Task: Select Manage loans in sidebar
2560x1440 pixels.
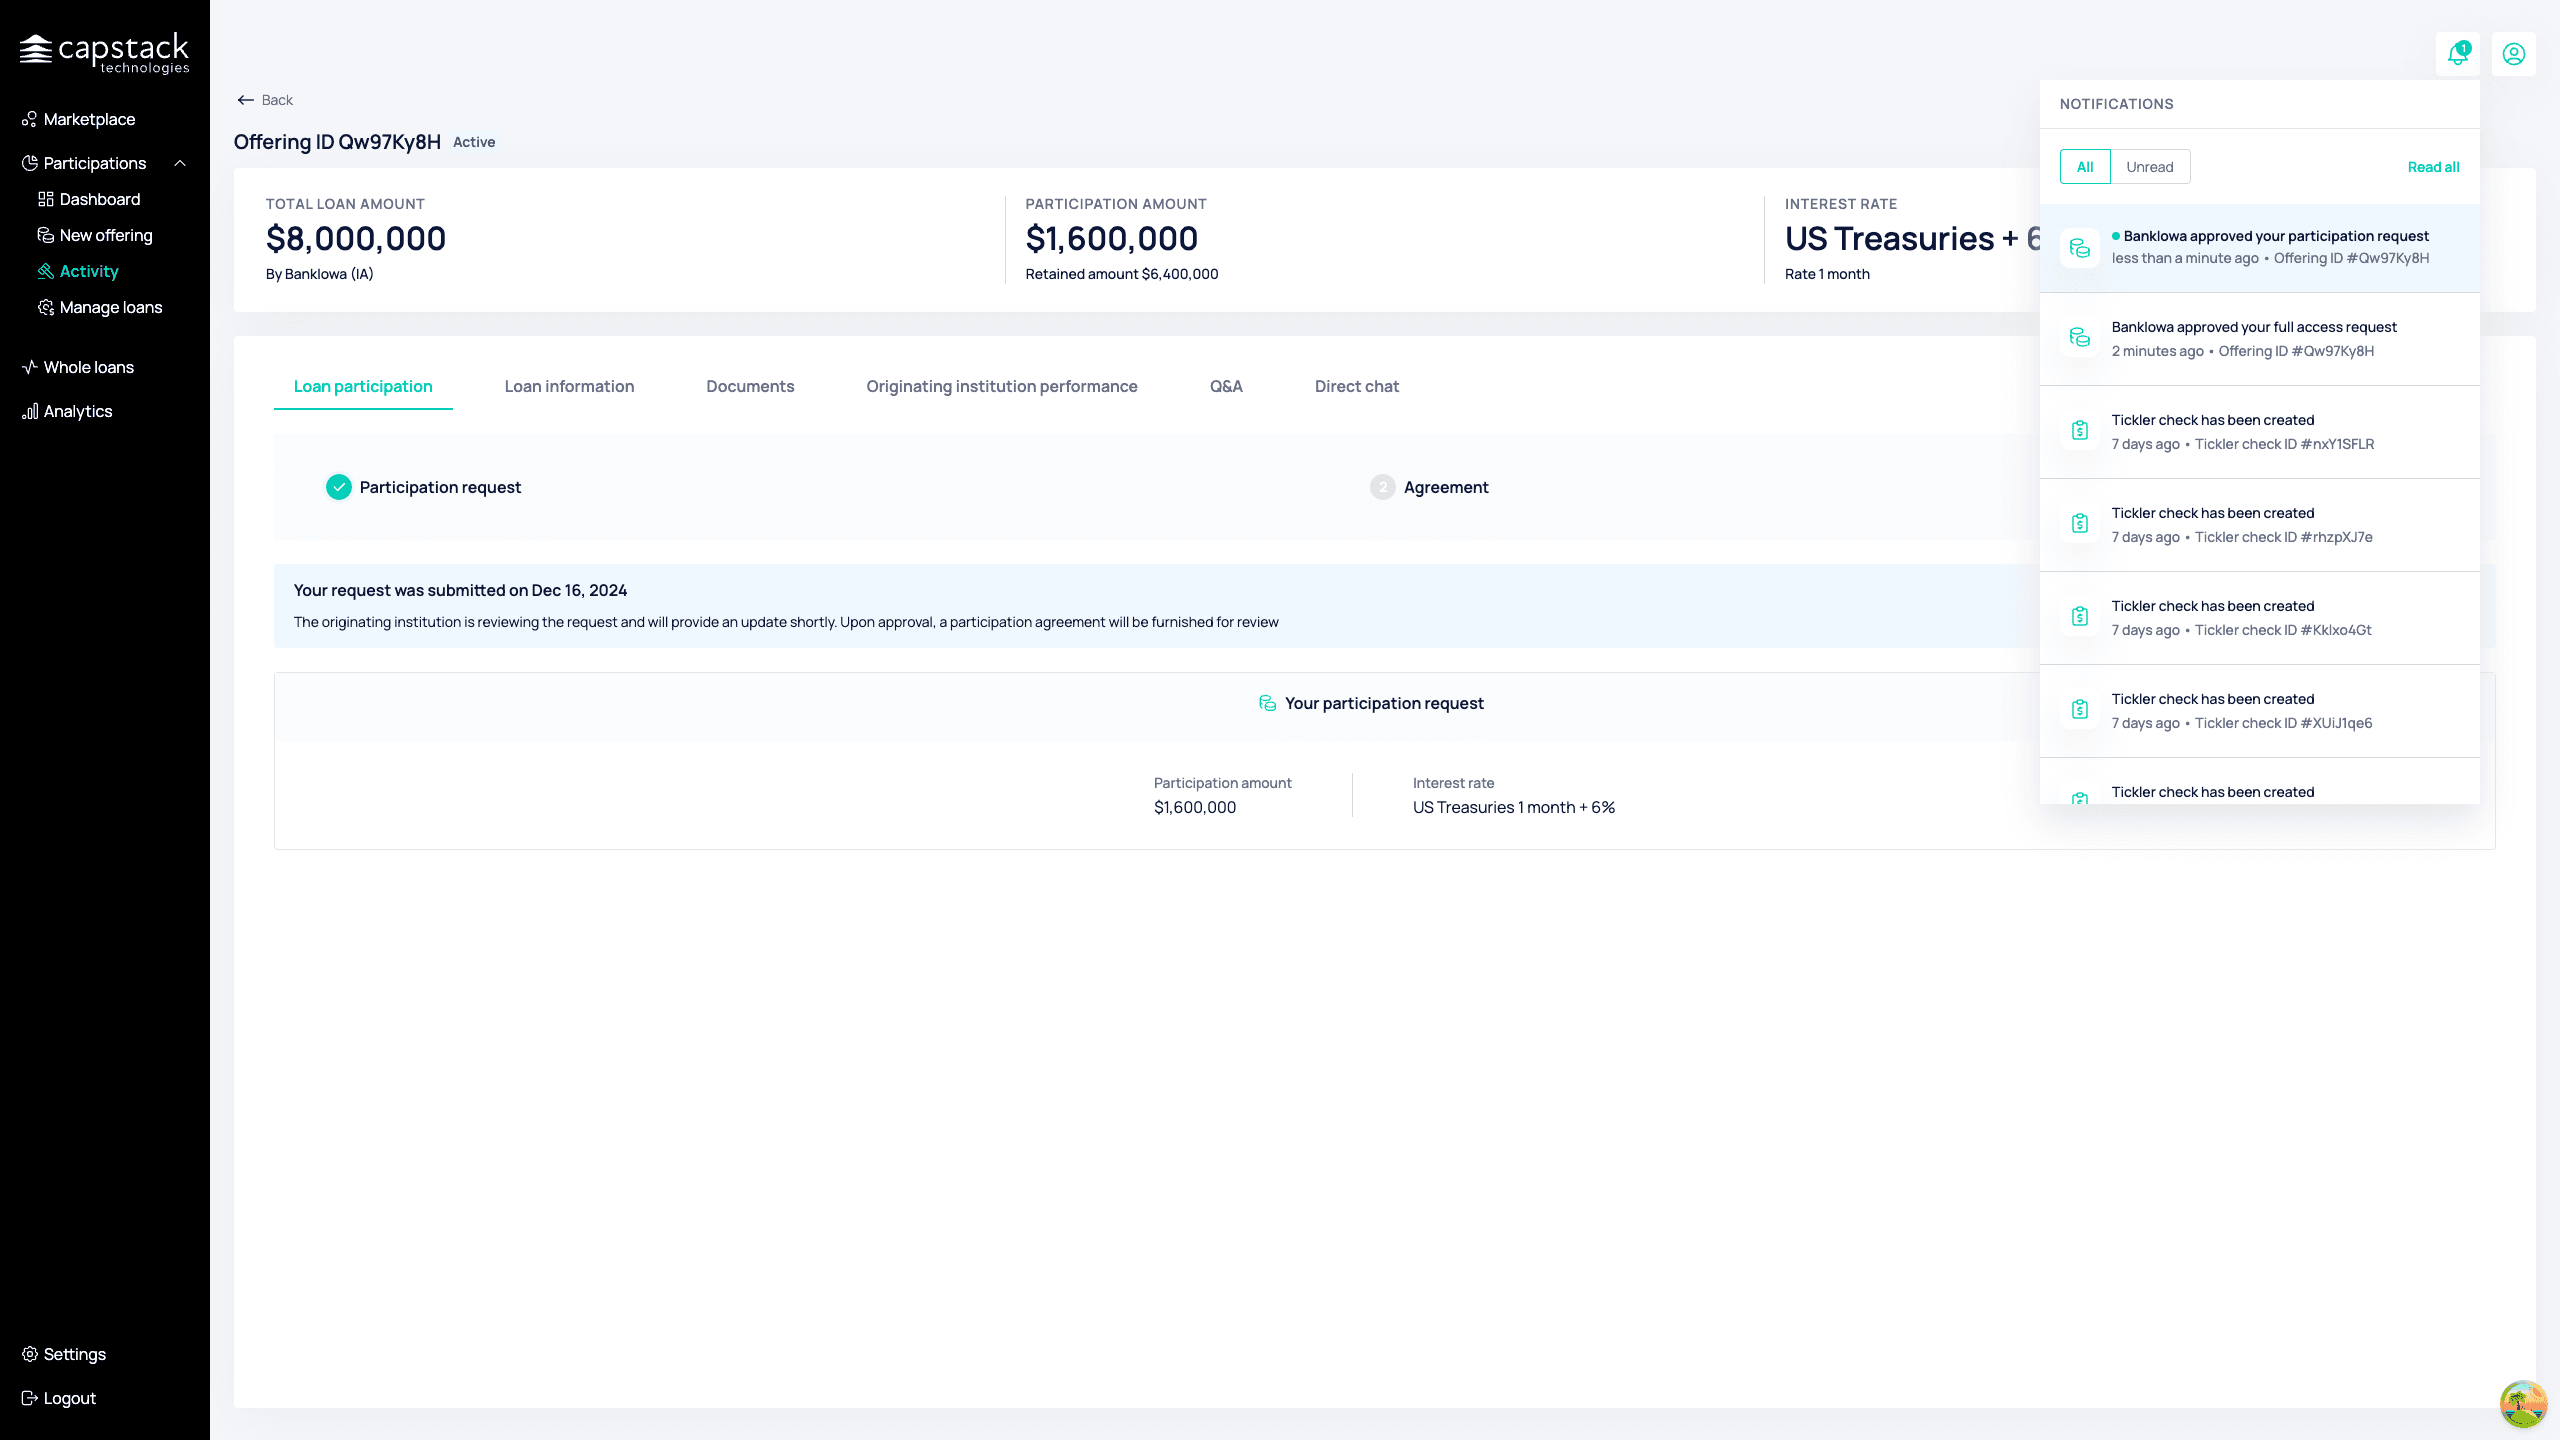Action: pyautogui.click(x=111, y=307)
